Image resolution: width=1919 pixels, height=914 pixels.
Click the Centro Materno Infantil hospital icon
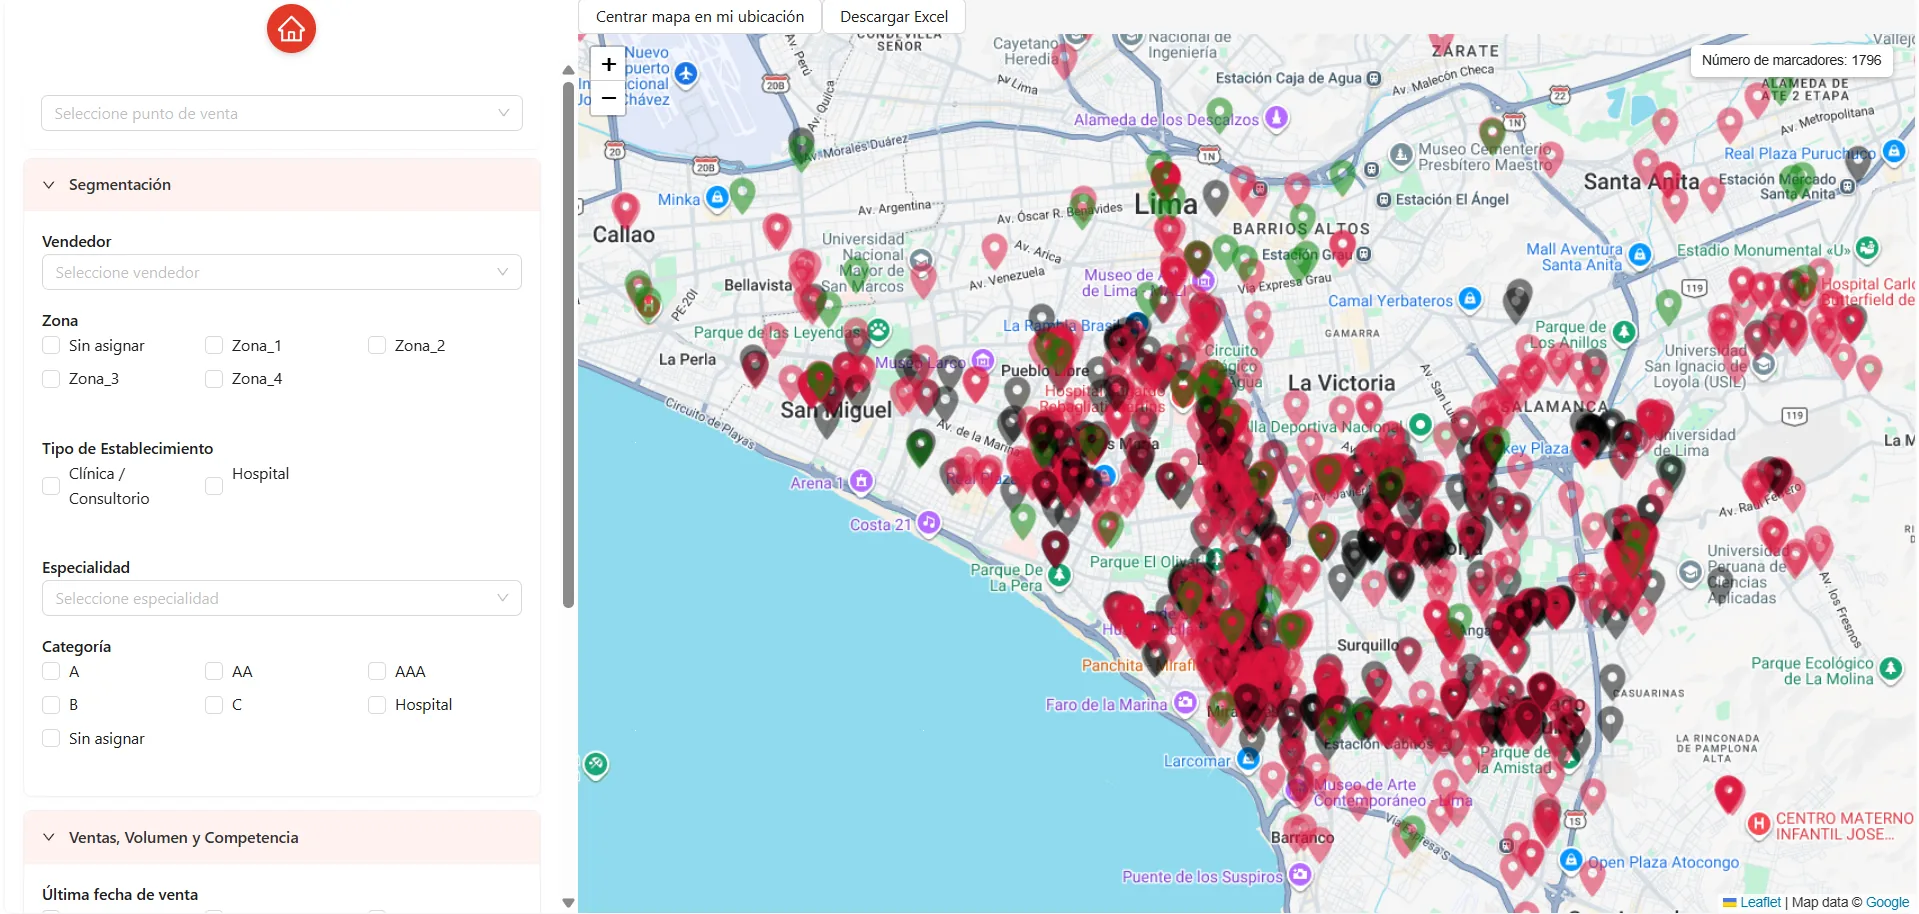coord(1759,824)
